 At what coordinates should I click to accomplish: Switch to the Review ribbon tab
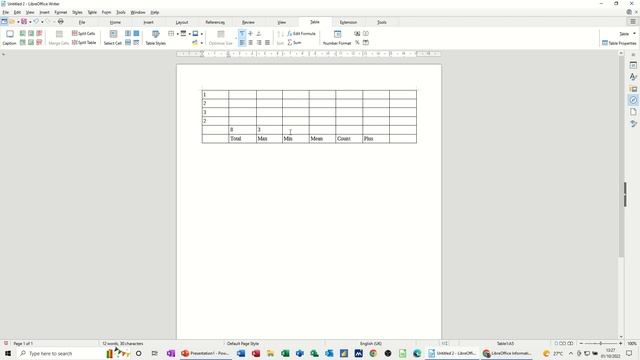248,22
